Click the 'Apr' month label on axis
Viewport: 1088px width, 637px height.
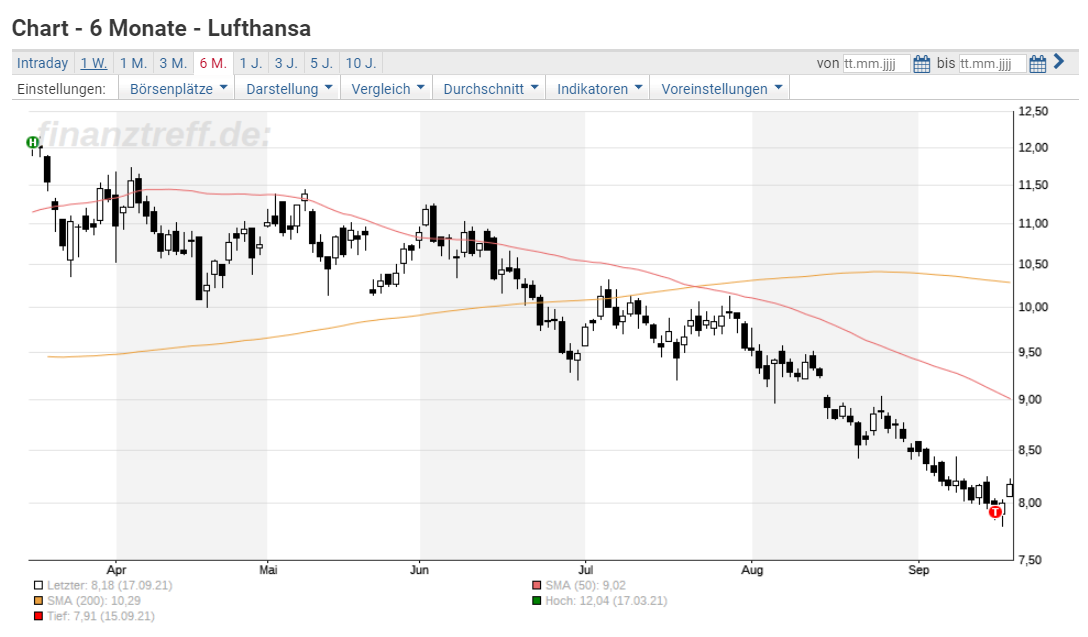117,570
